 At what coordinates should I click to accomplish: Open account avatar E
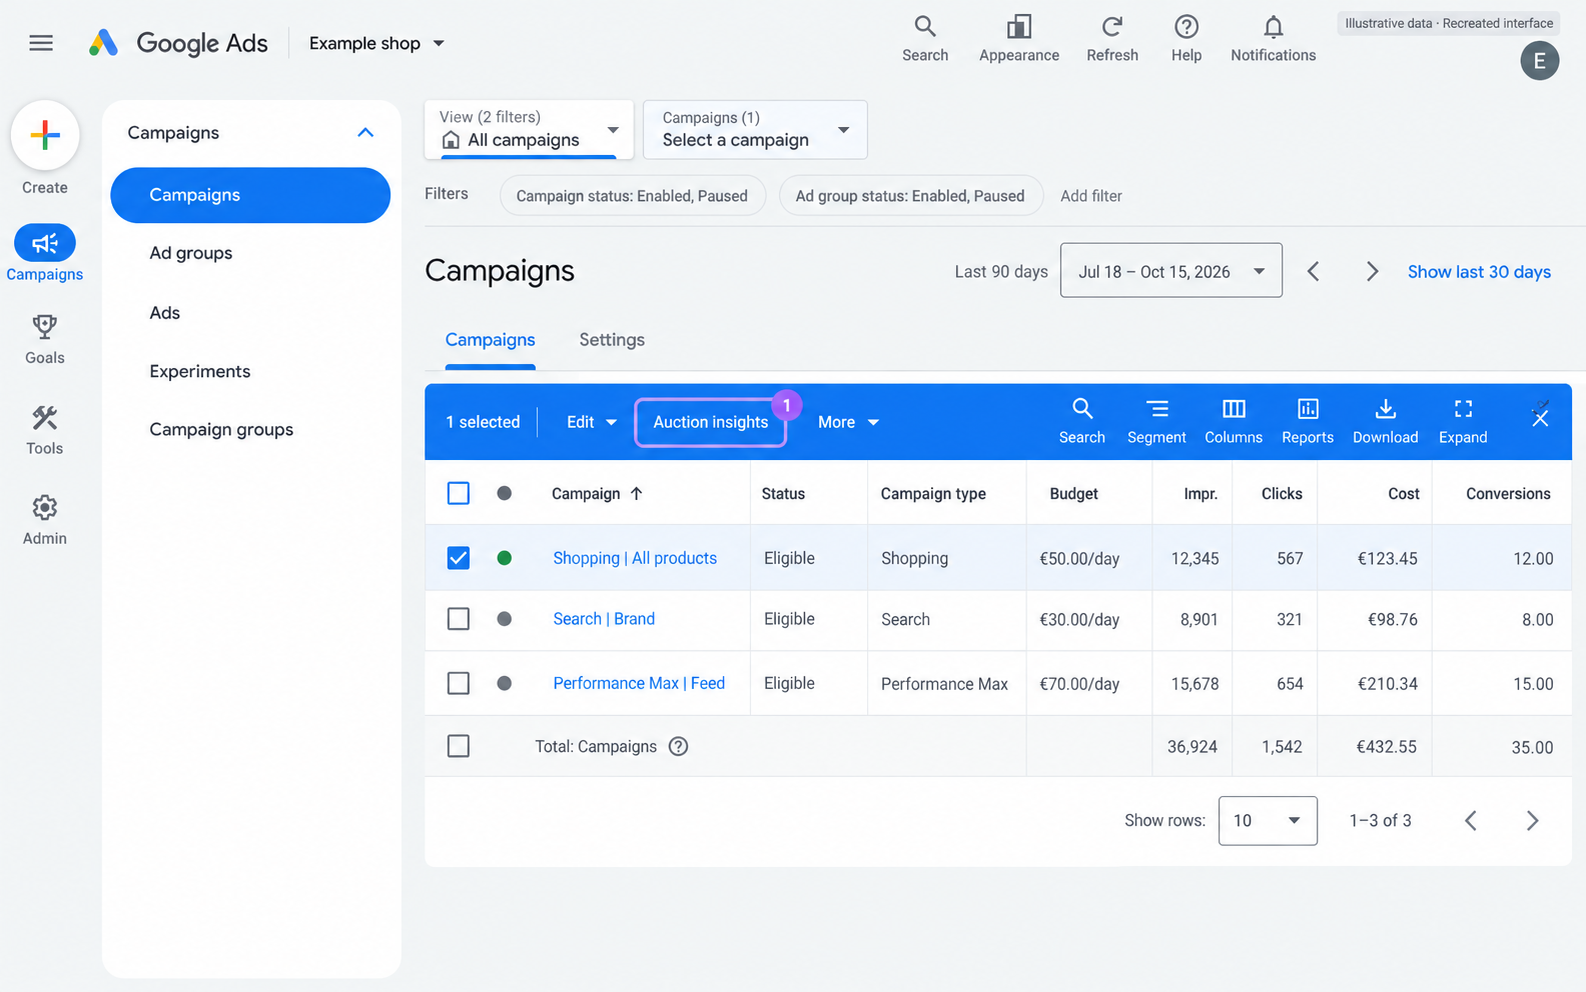pyautogui.click(x=1539, y=61)
